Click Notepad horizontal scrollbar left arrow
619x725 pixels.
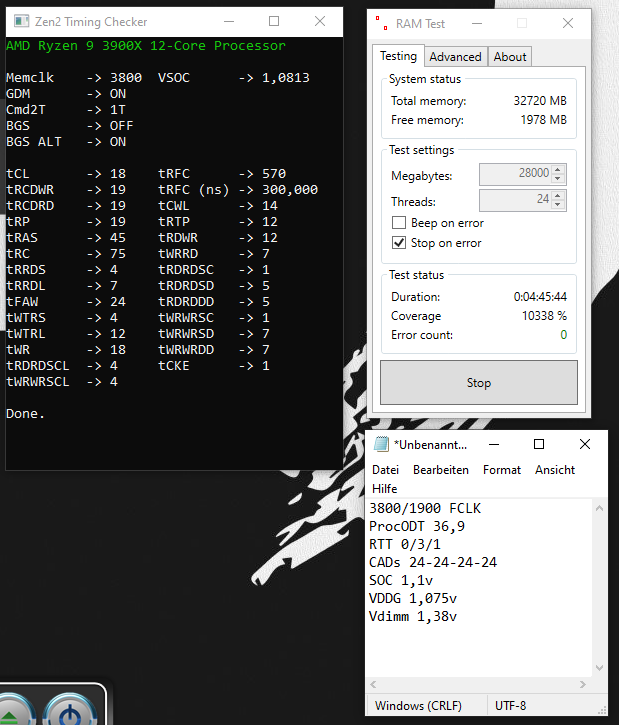pyautogui.click(x=374, y=684)
